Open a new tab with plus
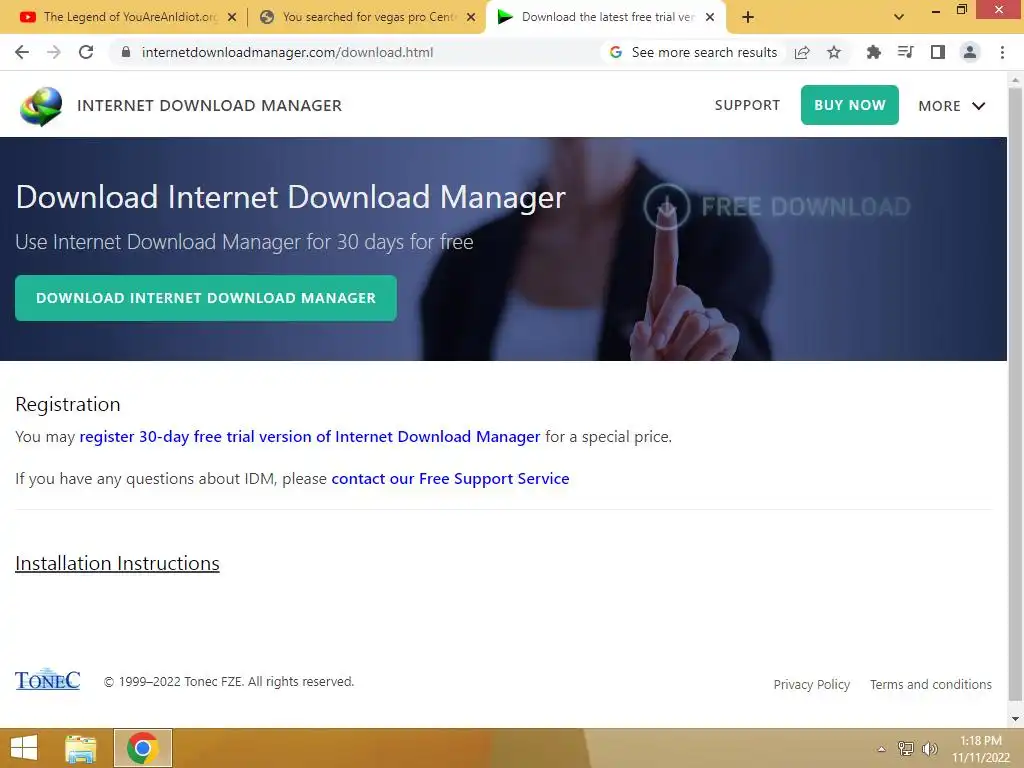 (748, 17)
